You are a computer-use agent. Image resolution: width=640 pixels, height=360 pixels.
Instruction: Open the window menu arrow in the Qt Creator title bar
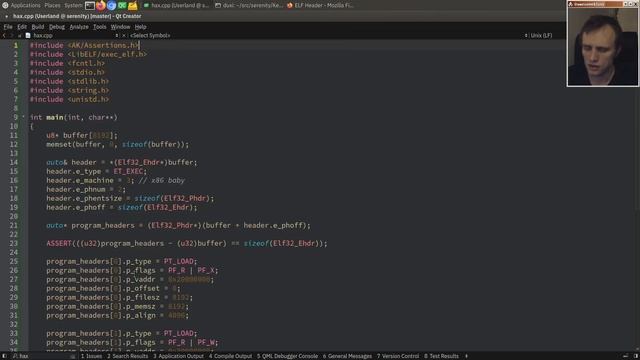point(7,16)
